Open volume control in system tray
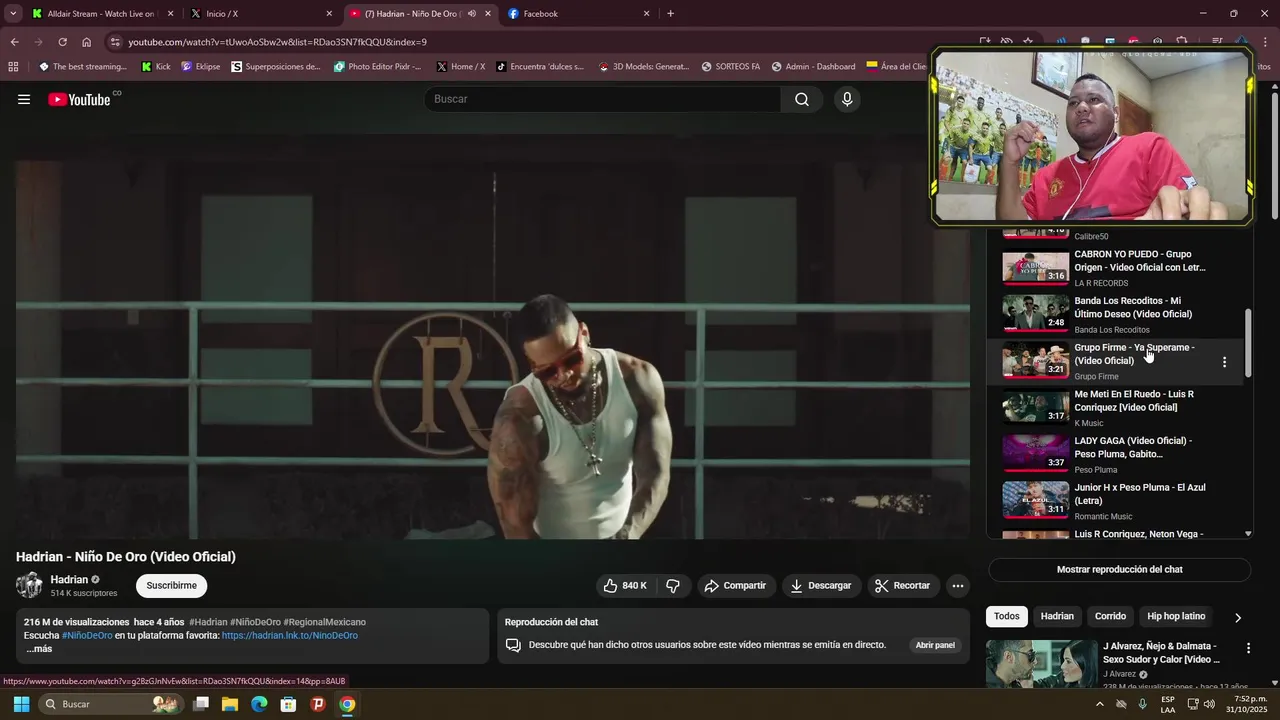The height and width of the screenshot is (720, 1280). click(1209, 704)
